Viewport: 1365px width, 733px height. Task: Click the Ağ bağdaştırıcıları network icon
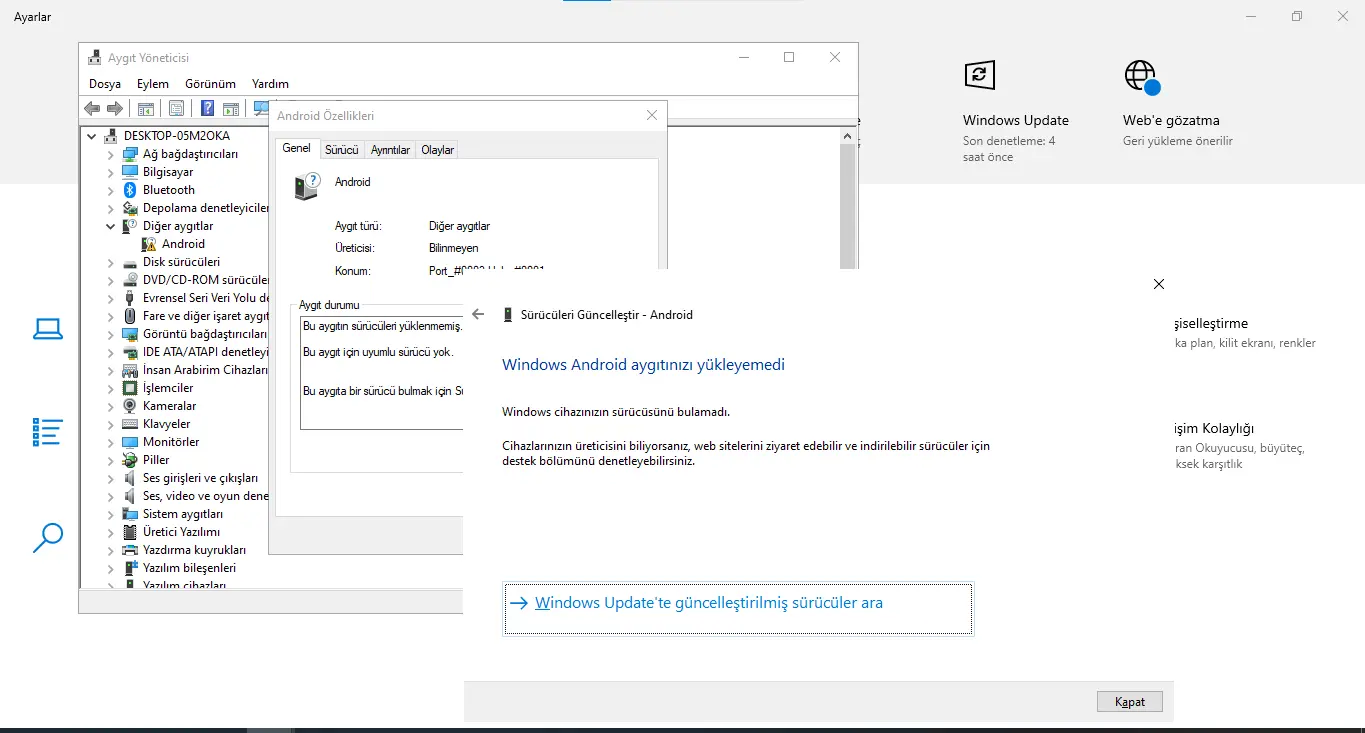129,154
